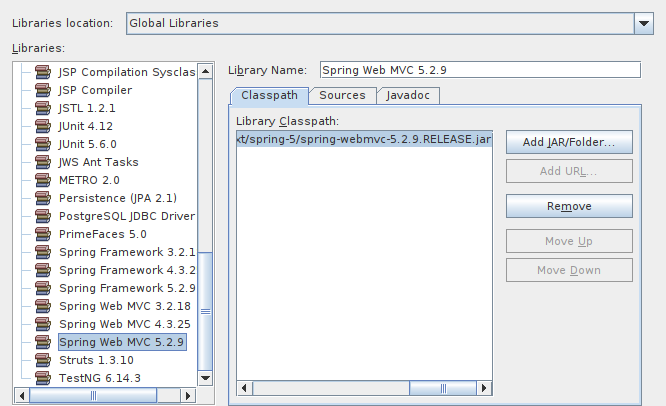Click the Spring Framework 4.3.2 library icon
Image resolution: width=666 pixels, height=406 pixels.
[x=43, y=270]
